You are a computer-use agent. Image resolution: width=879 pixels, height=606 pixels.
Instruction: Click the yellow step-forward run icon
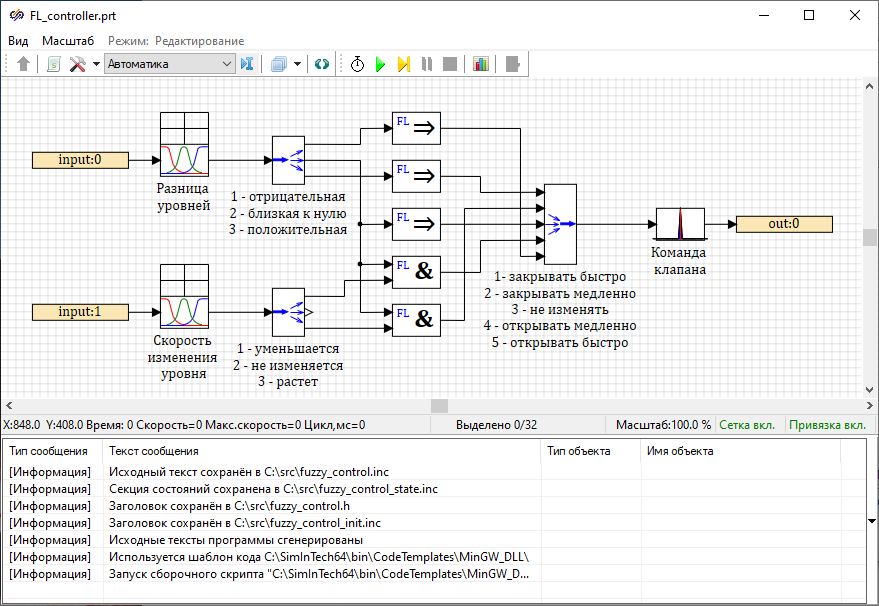pyautogui.click(x=403, y=64)
